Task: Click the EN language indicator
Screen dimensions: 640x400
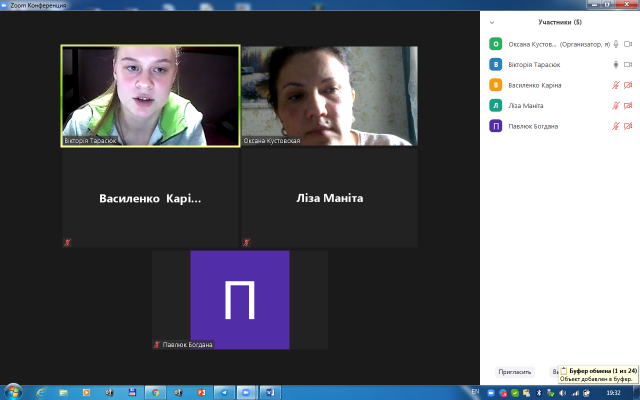Action: pos(475,392)
